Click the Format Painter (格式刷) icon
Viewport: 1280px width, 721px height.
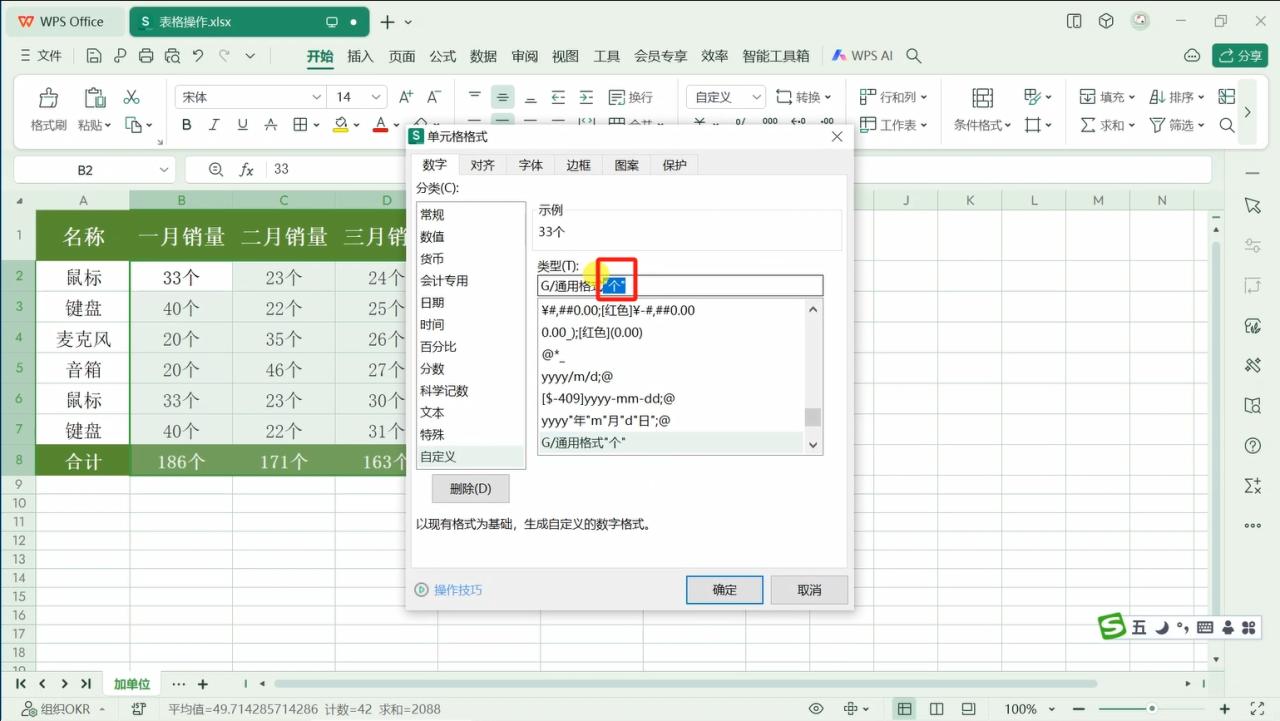pyautogui.click(x=48, y=98)
